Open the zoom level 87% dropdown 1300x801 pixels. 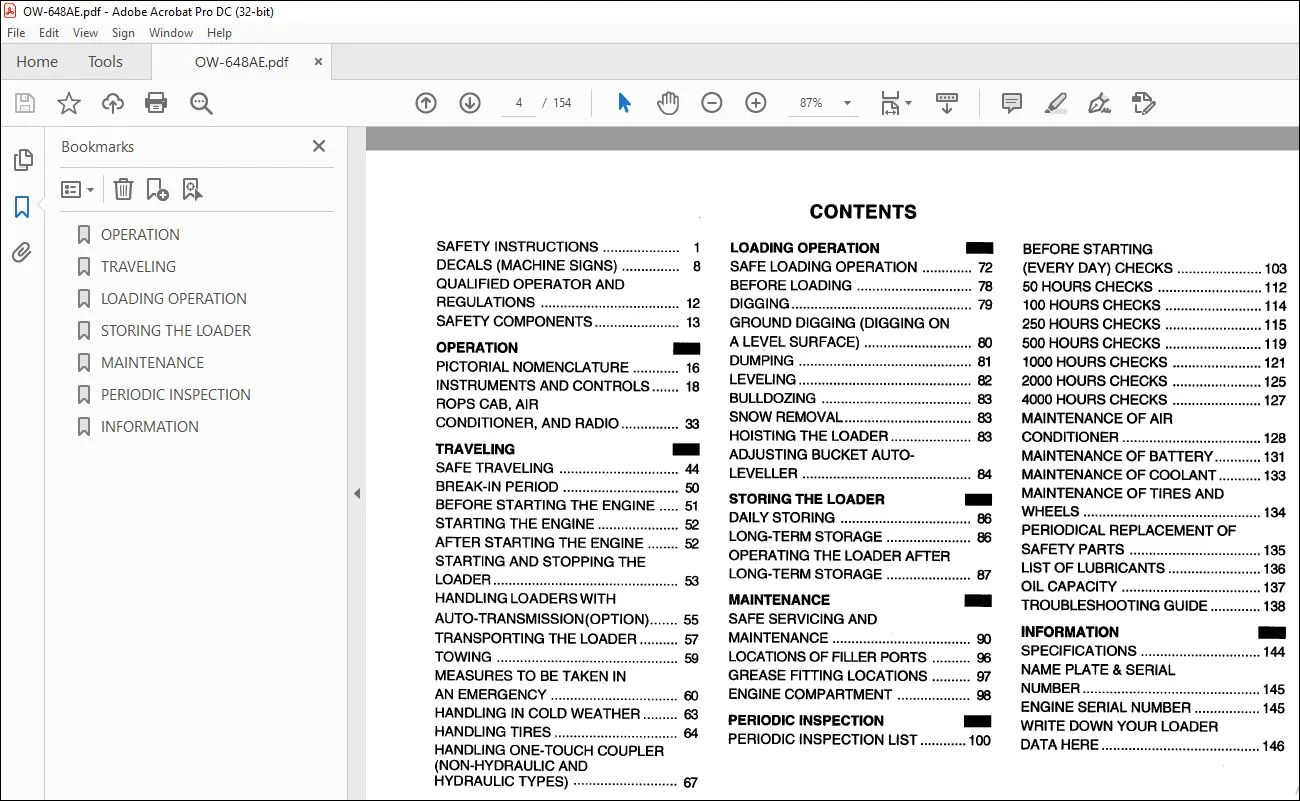(x=825, y=103)
